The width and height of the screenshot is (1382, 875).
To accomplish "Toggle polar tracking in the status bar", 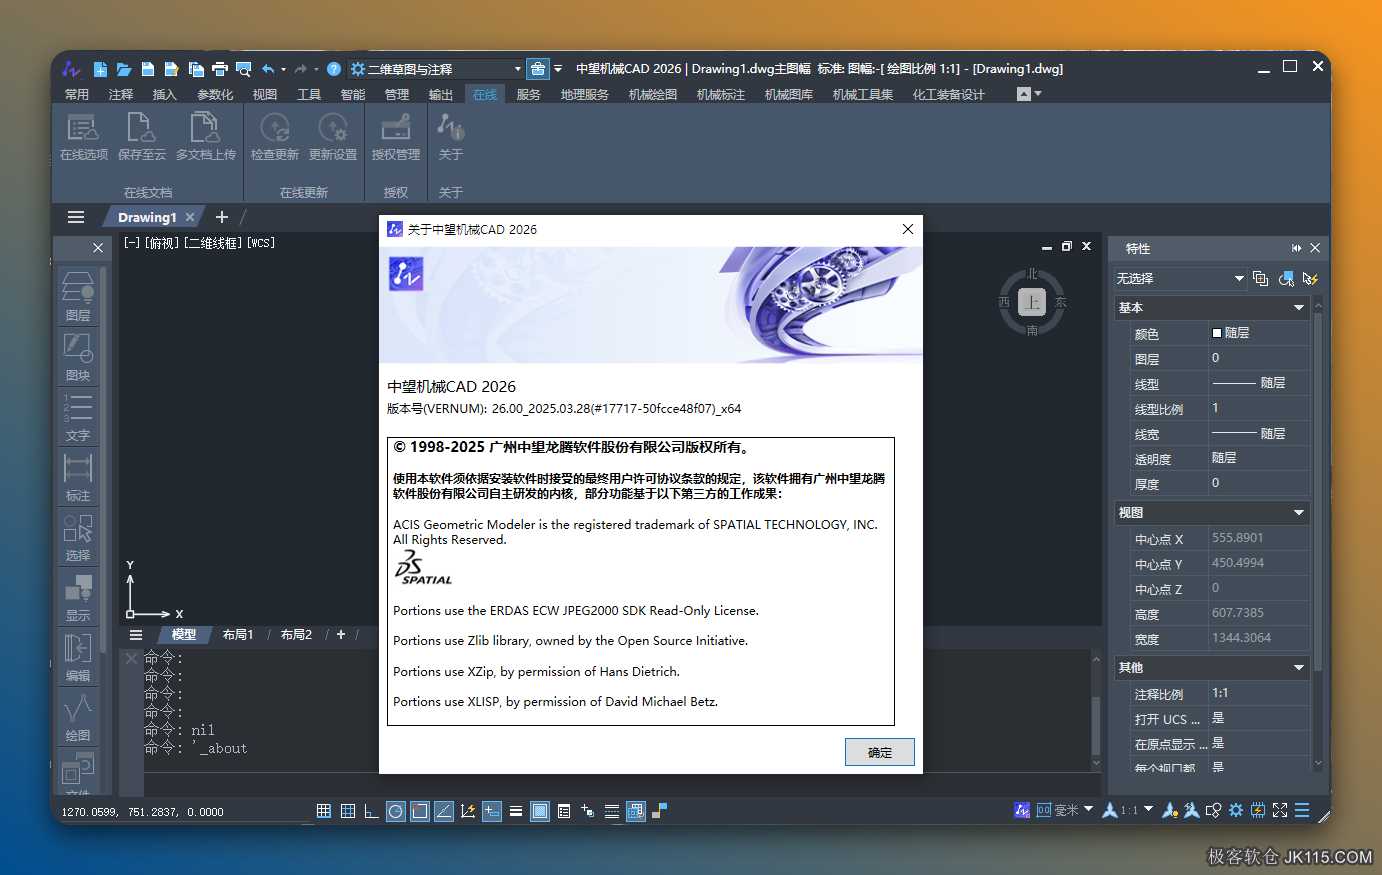I will [x=396, y=811].
